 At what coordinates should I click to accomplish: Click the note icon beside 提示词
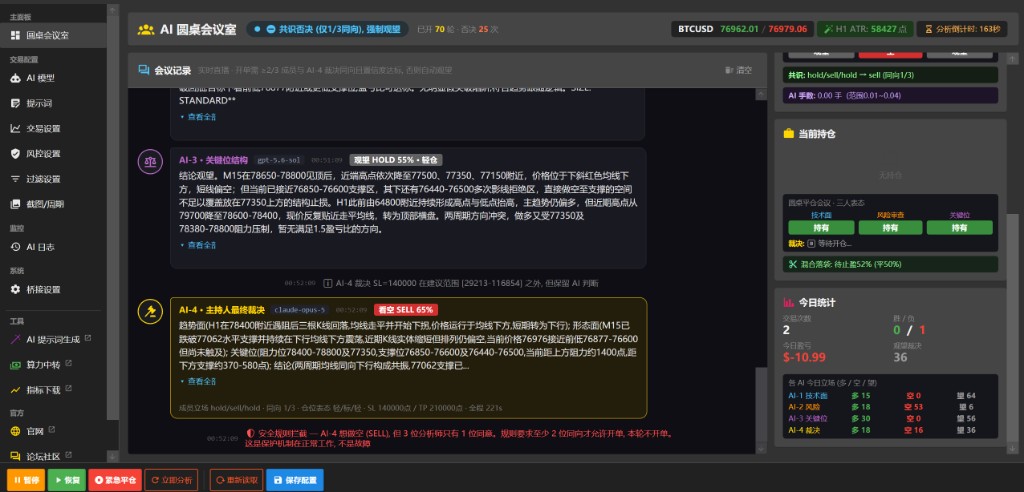(15, 103)
